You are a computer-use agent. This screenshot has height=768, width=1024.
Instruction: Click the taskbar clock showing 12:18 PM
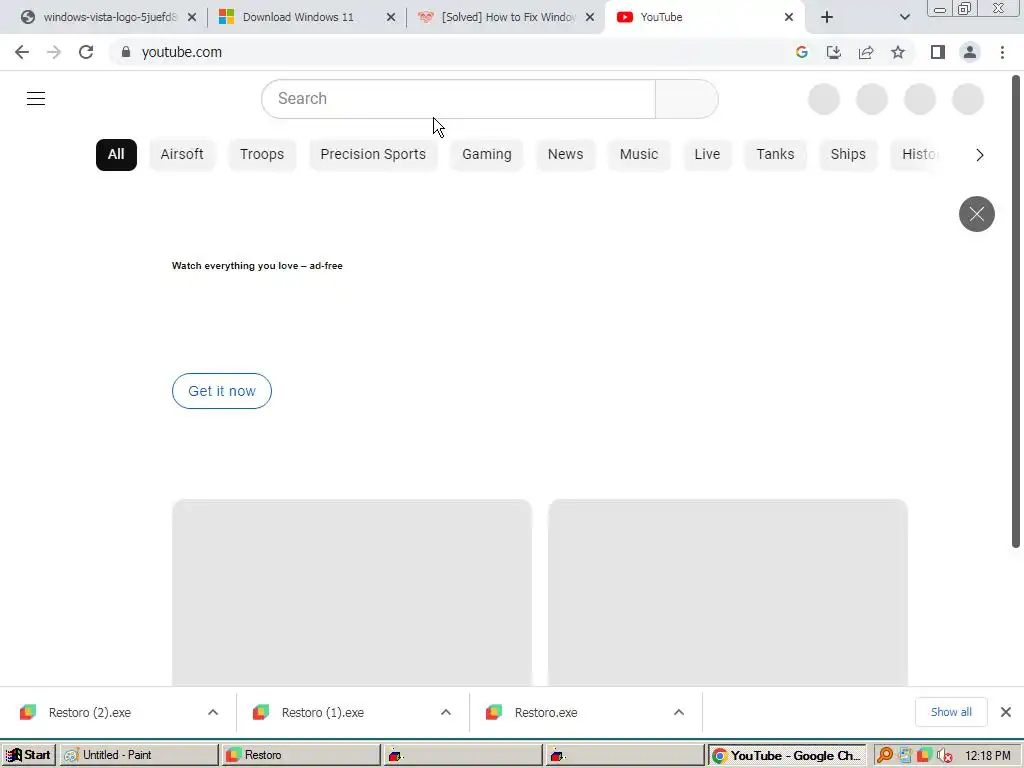tap(987, 756)
